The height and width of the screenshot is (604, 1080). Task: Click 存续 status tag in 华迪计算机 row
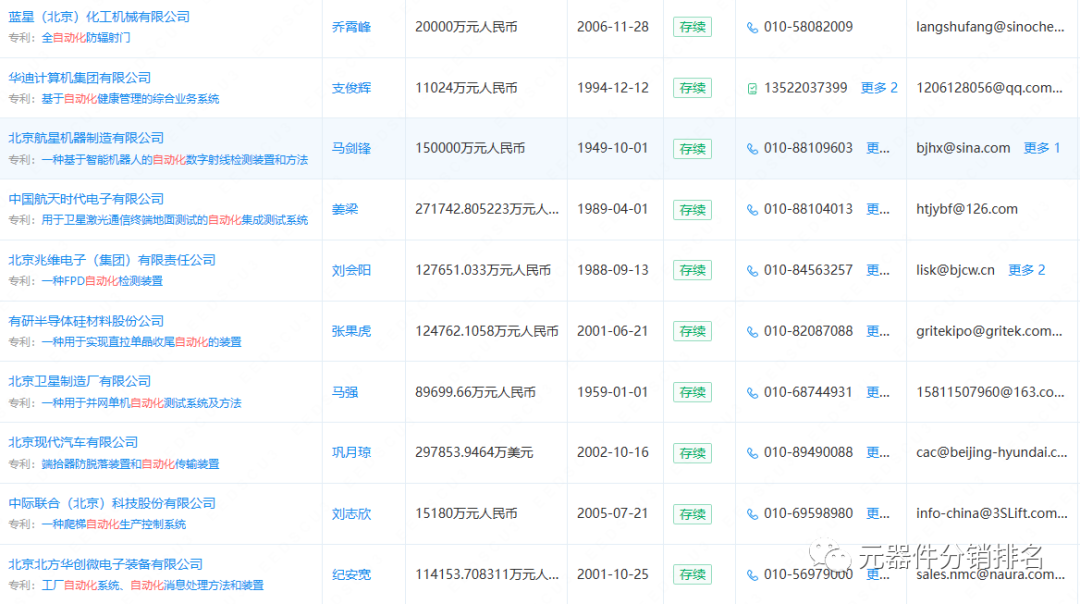click(692, 87)
